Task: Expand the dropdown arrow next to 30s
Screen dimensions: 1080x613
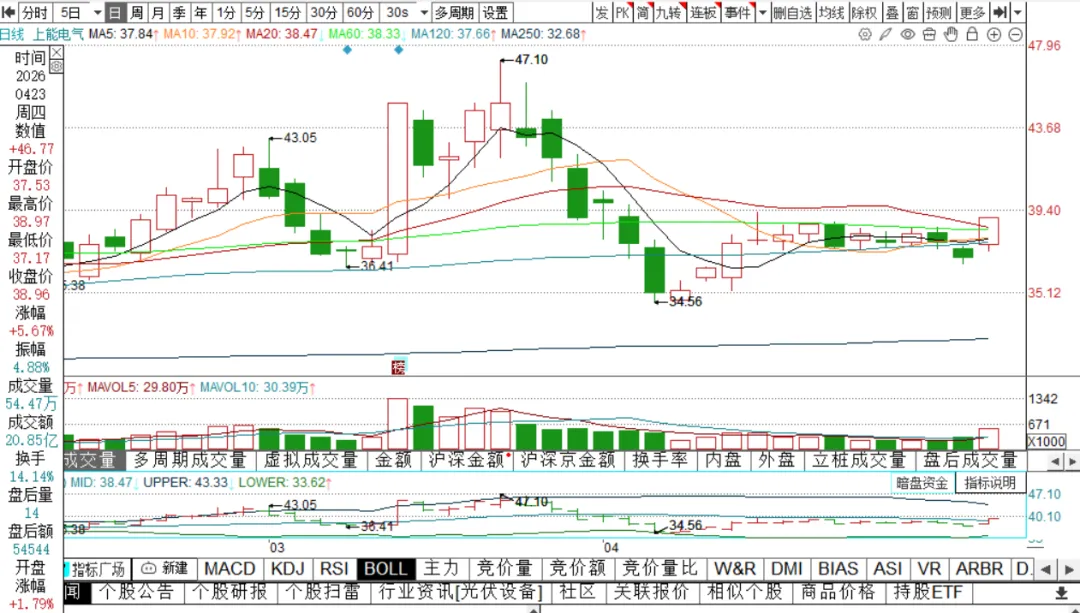Action: [424, 12]
